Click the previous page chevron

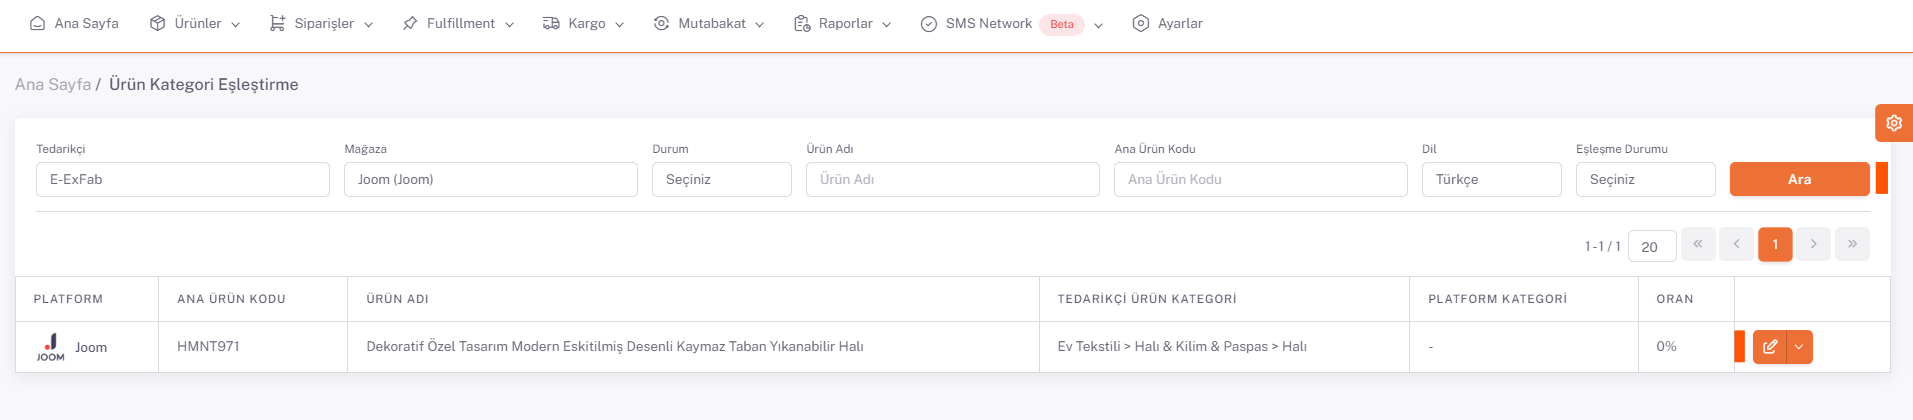(x=1736, y=244)
